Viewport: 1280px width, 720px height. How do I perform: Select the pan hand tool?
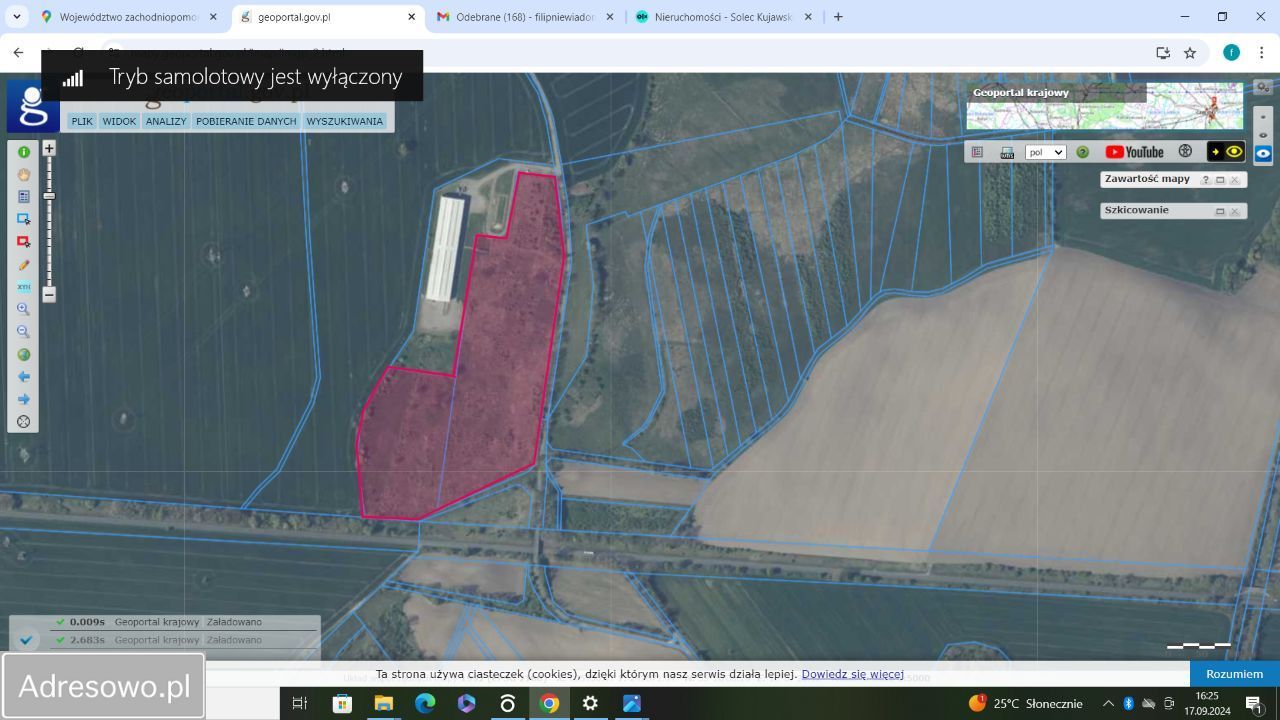click(x=23, y=174)
